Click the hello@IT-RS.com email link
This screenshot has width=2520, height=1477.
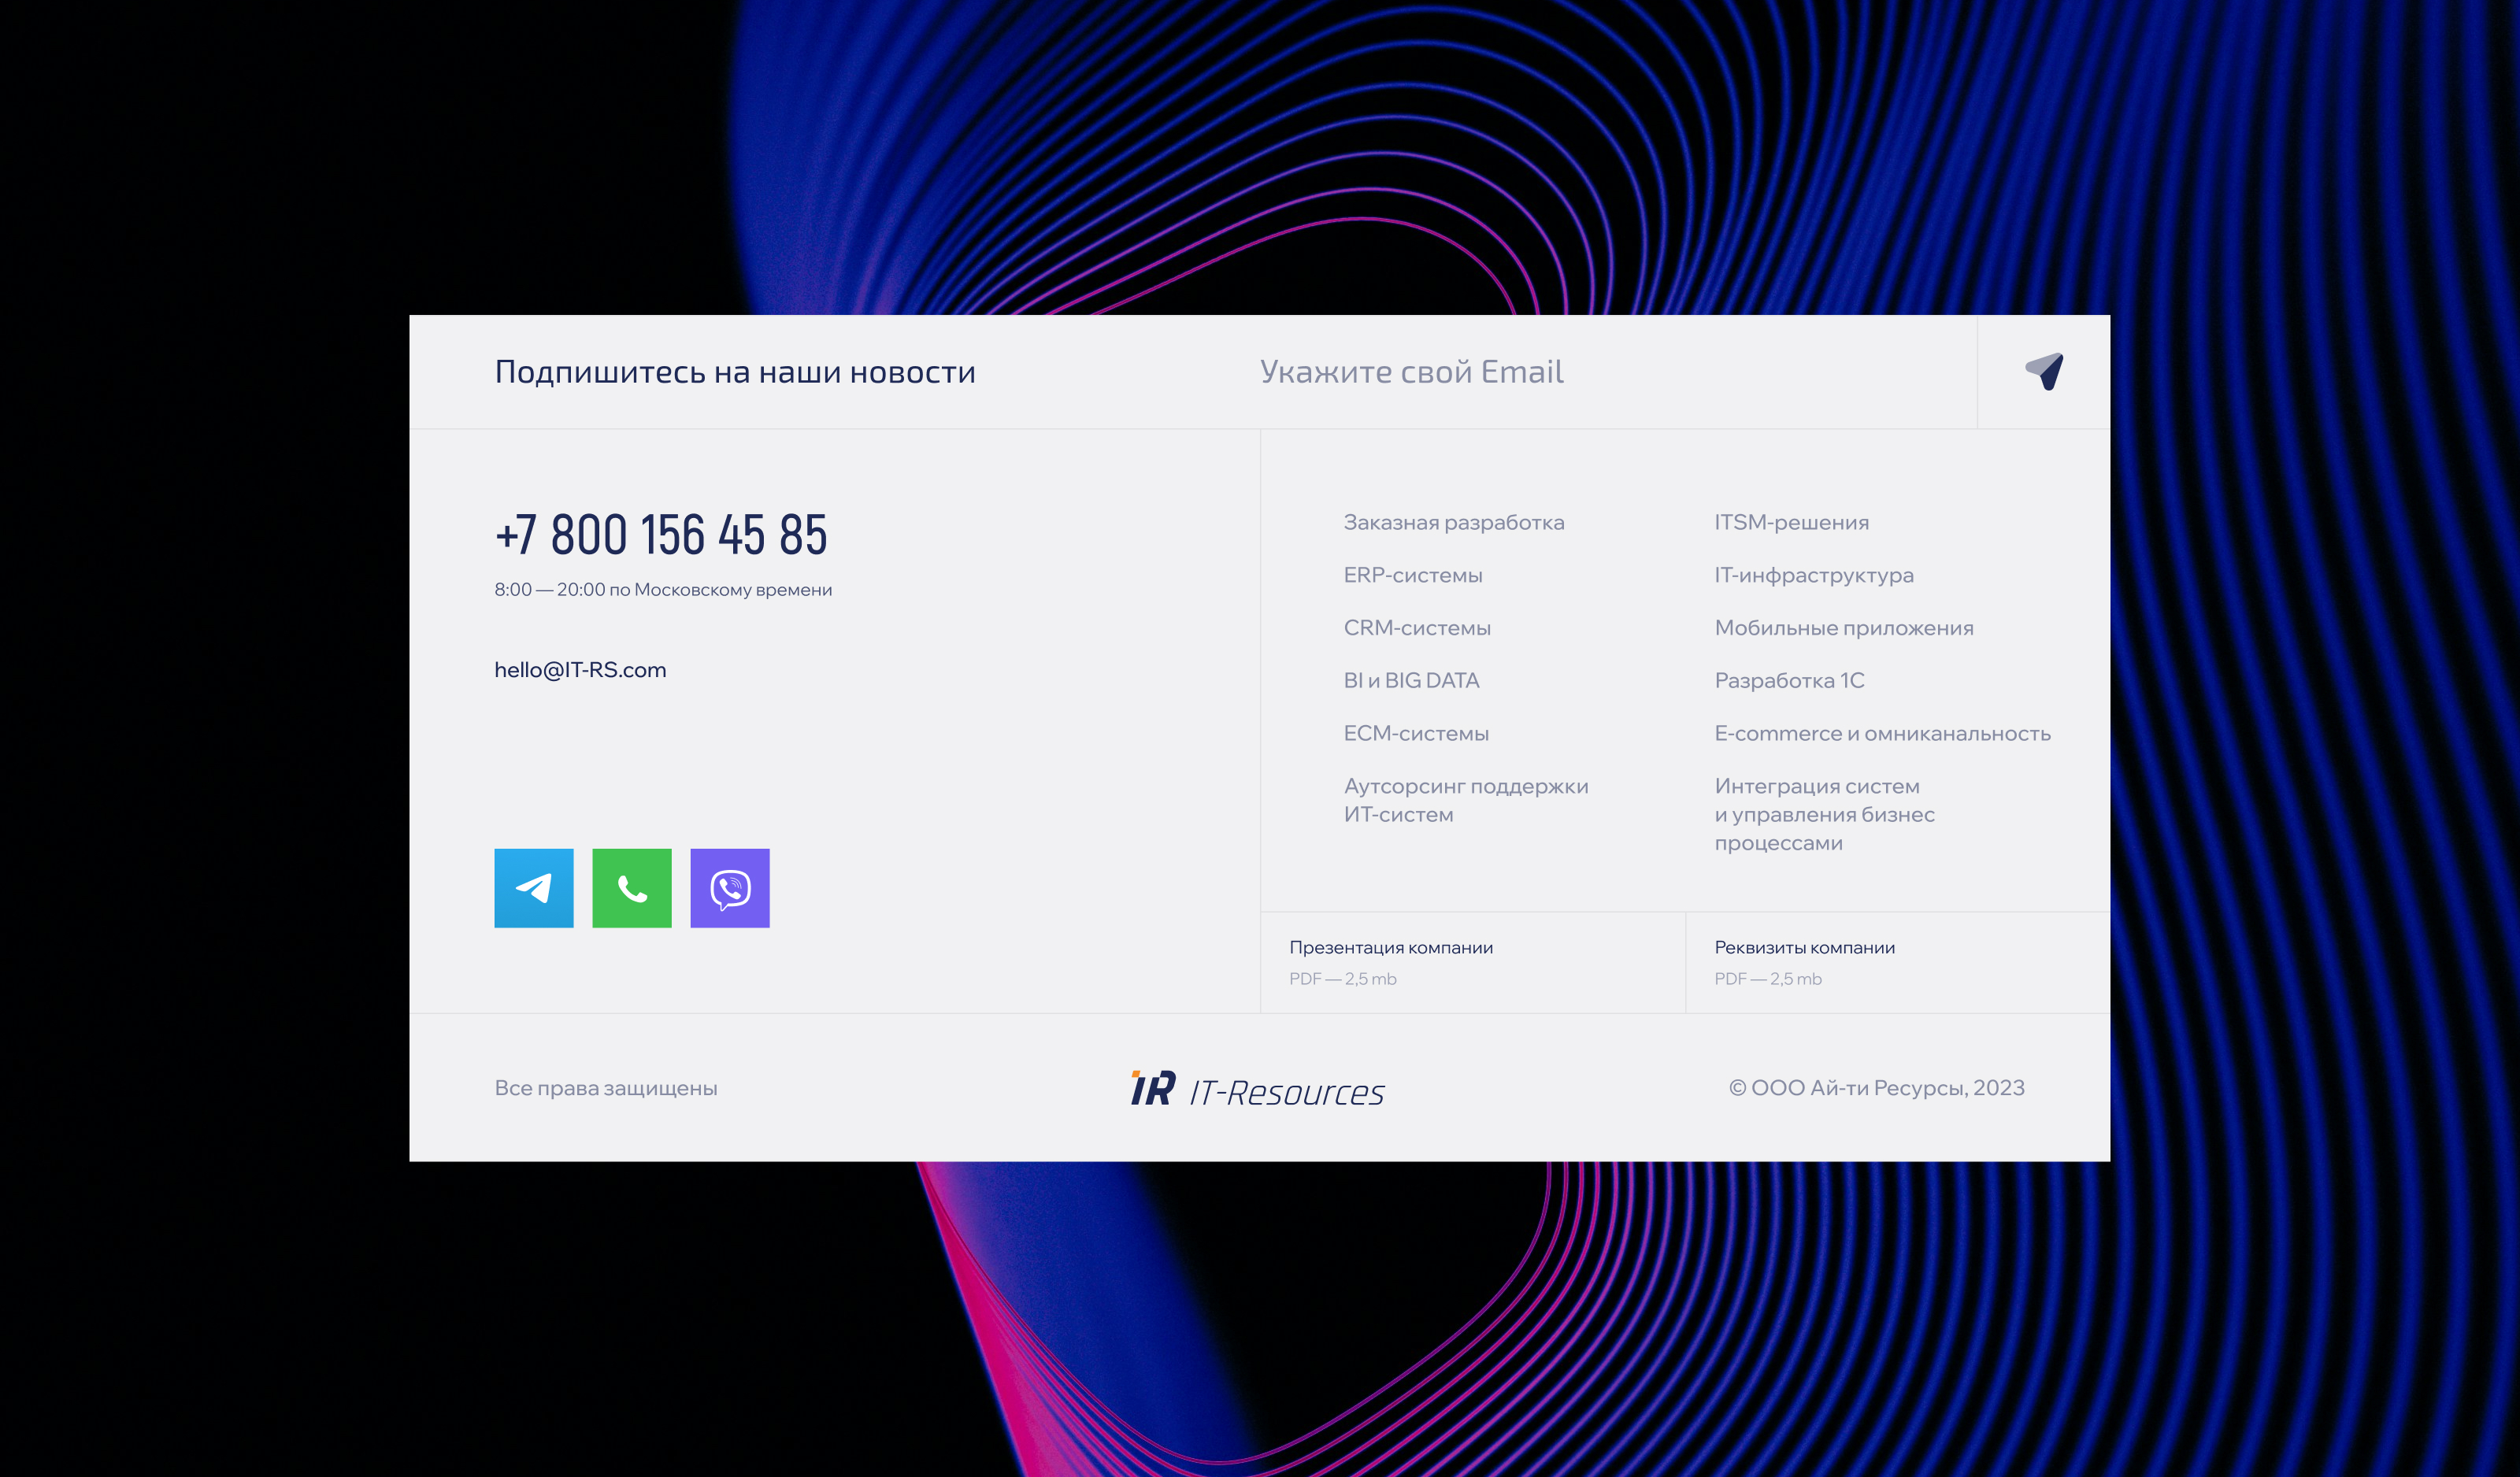(x=580, y=670)
